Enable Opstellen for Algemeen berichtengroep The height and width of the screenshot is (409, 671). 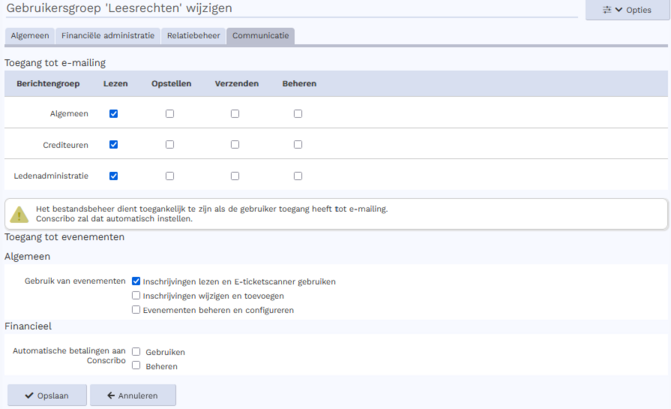click(x=170, y=114)
